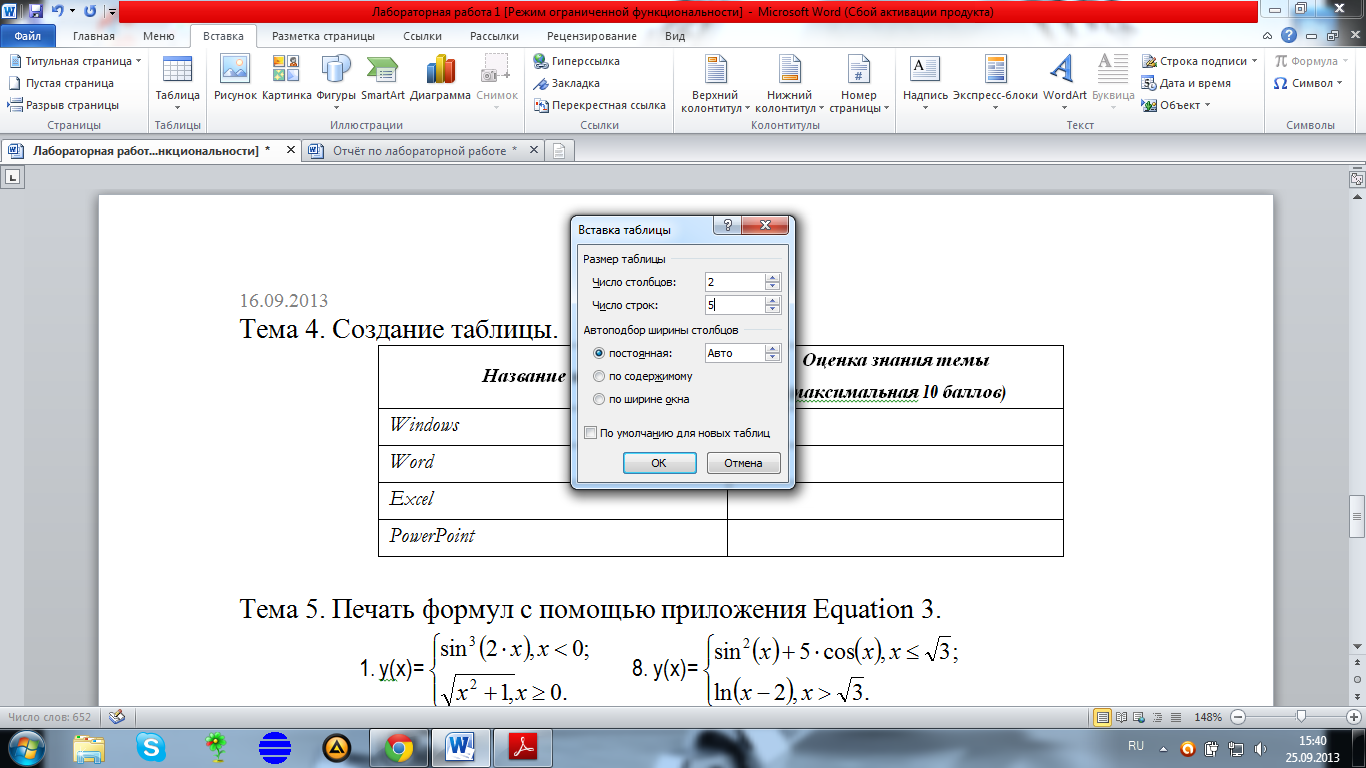This screenshot has width=1366, height=768.
Task: Add a Закладка bookmark
Action: click(567, 83)
